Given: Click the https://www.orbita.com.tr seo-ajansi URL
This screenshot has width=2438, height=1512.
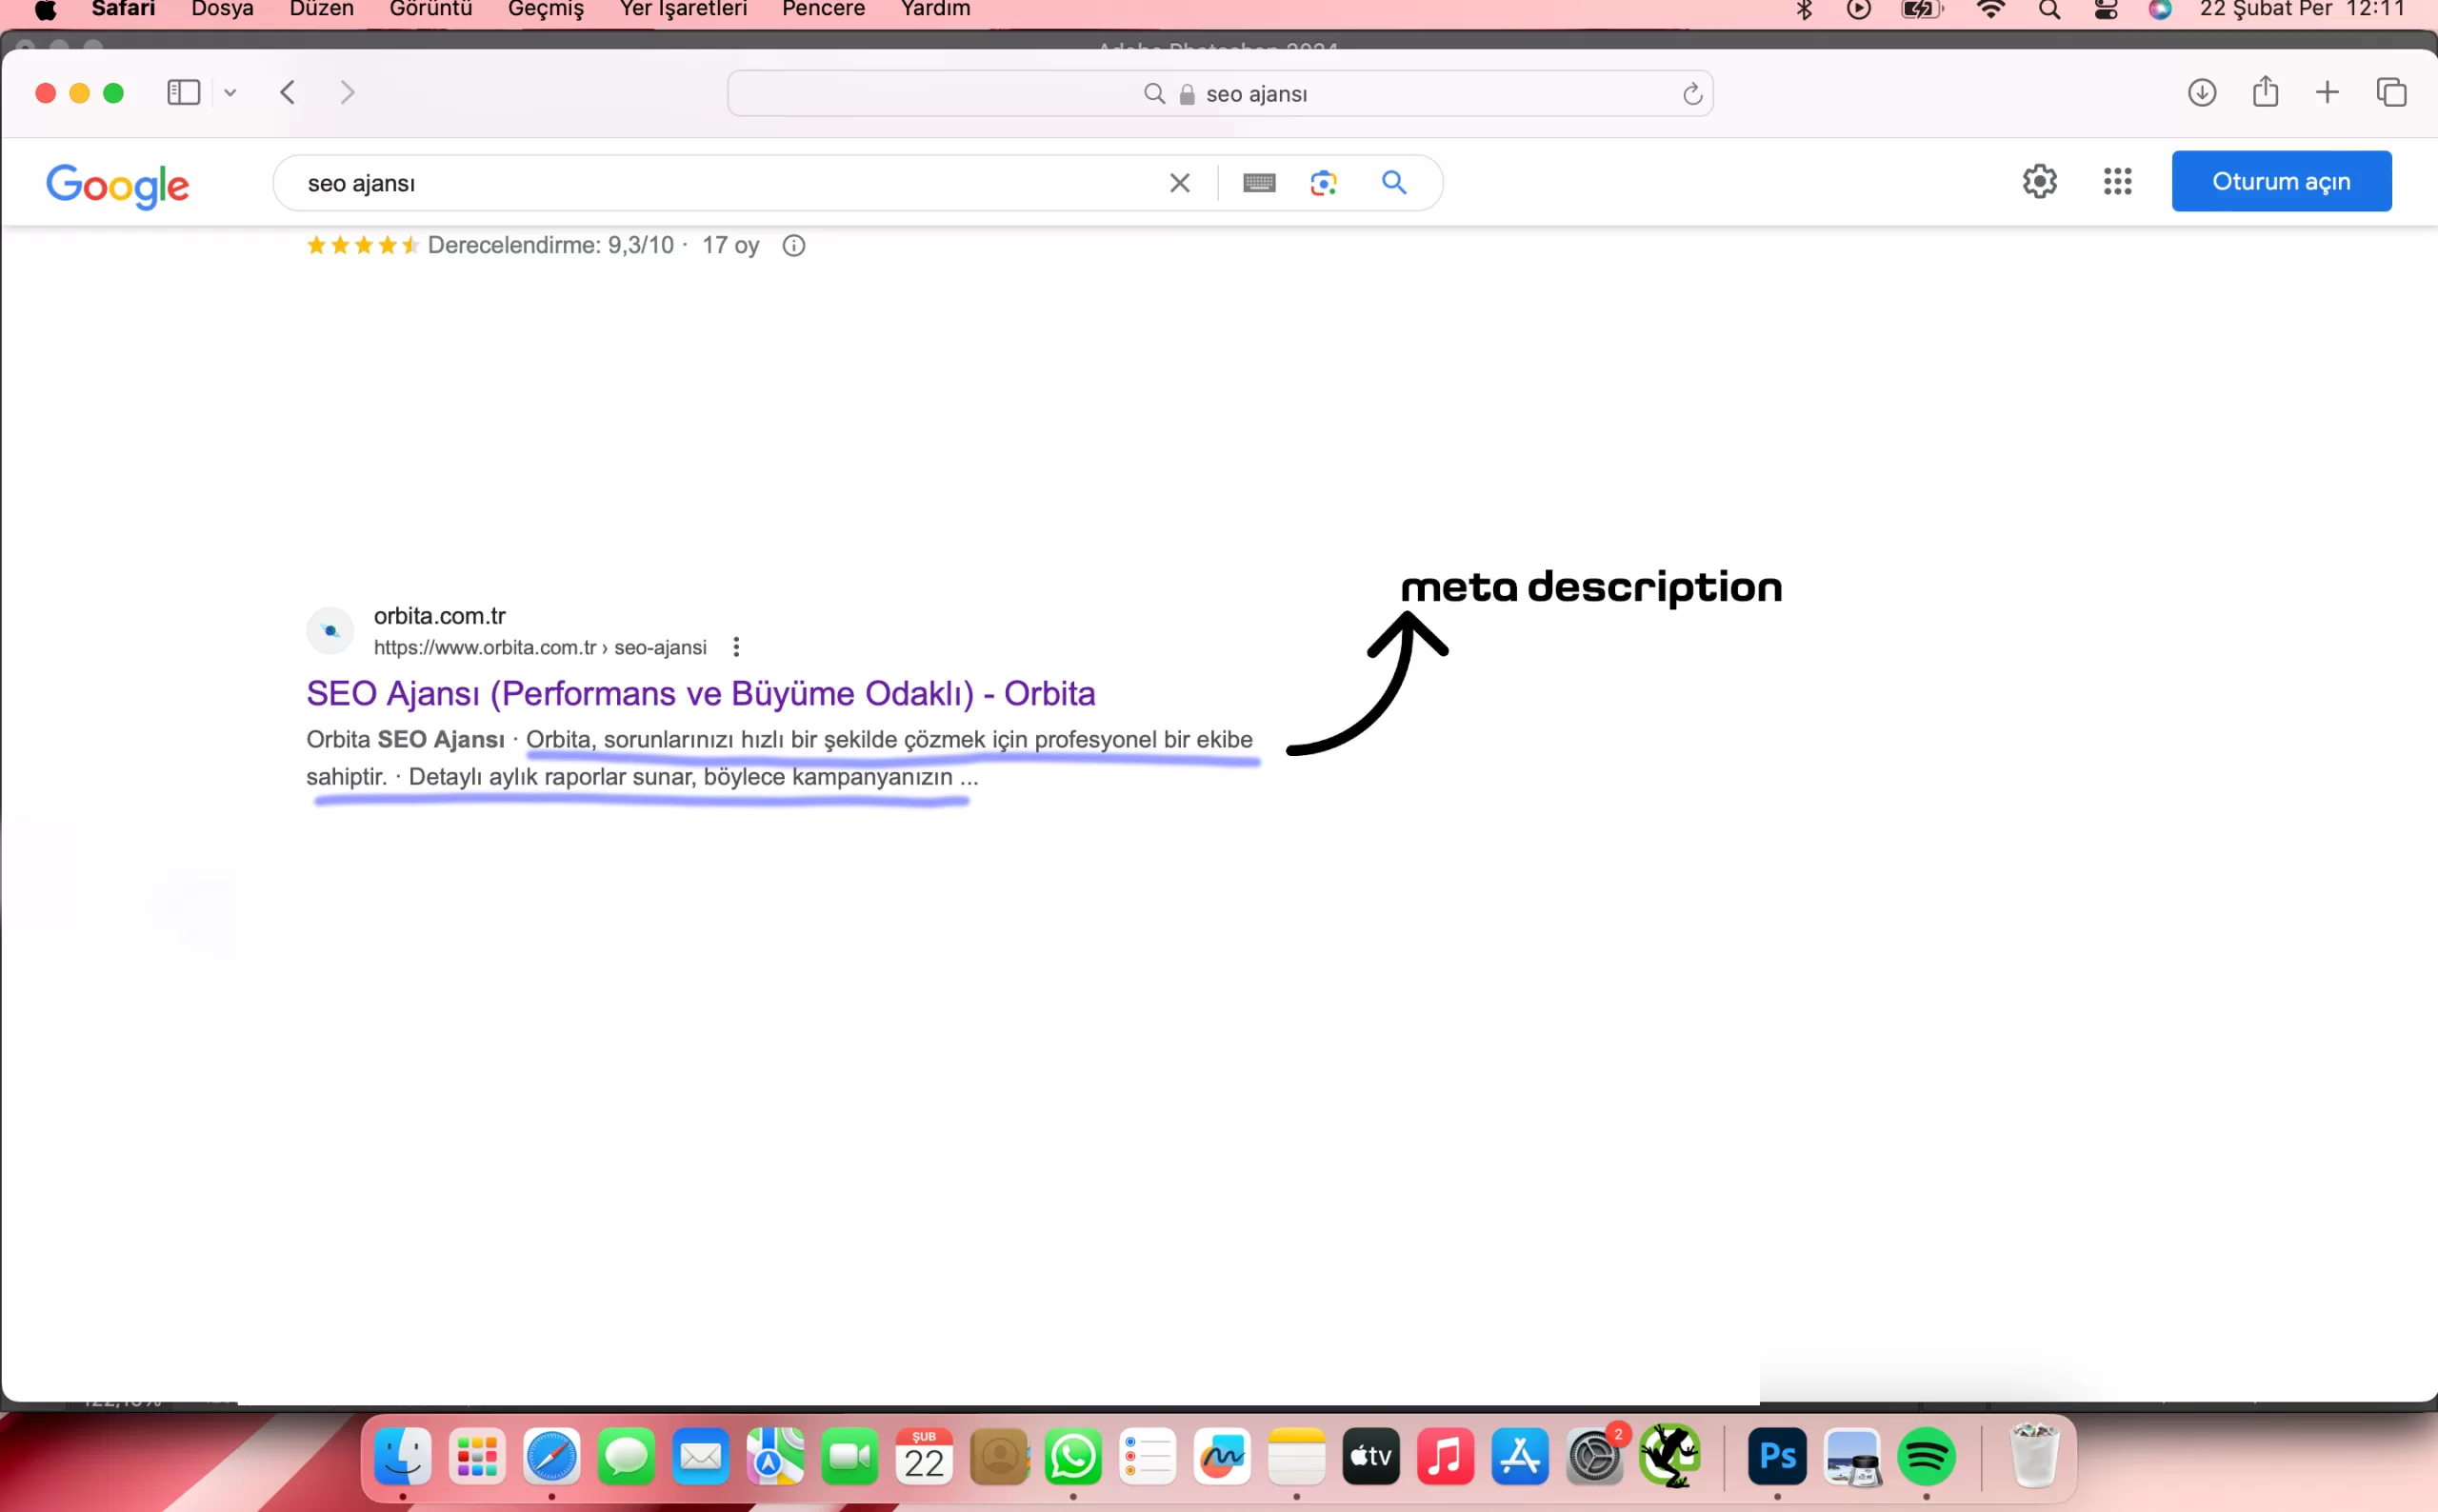Looking at the screenshot, I should click(540, 648).
